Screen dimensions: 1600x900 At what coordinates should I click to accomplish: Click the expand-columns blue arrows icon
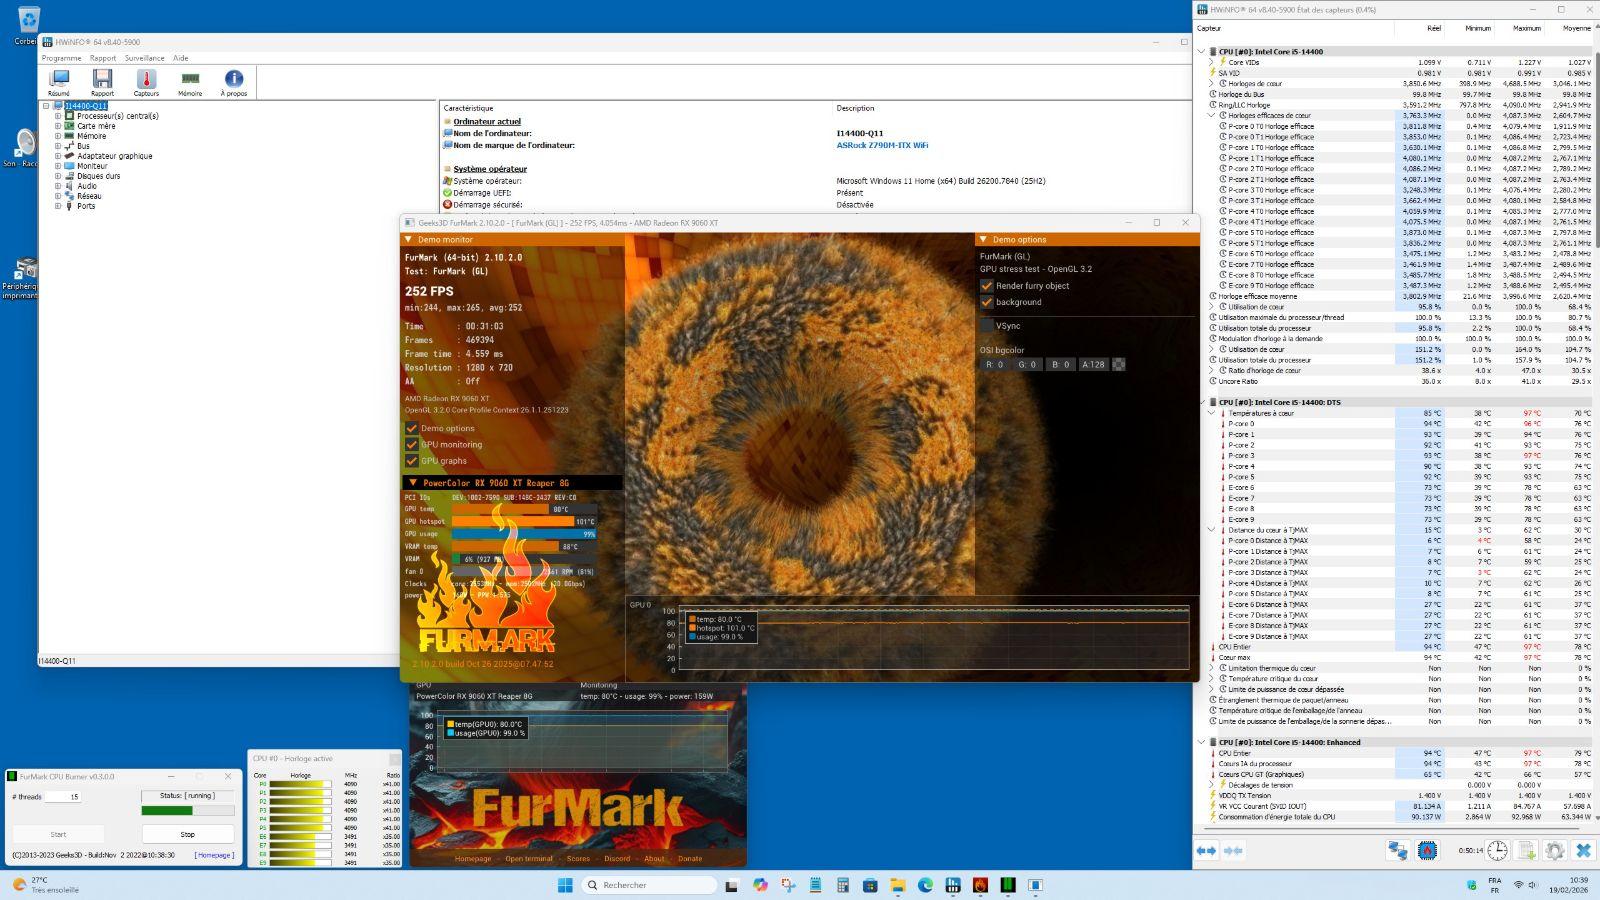(1207, 850)
